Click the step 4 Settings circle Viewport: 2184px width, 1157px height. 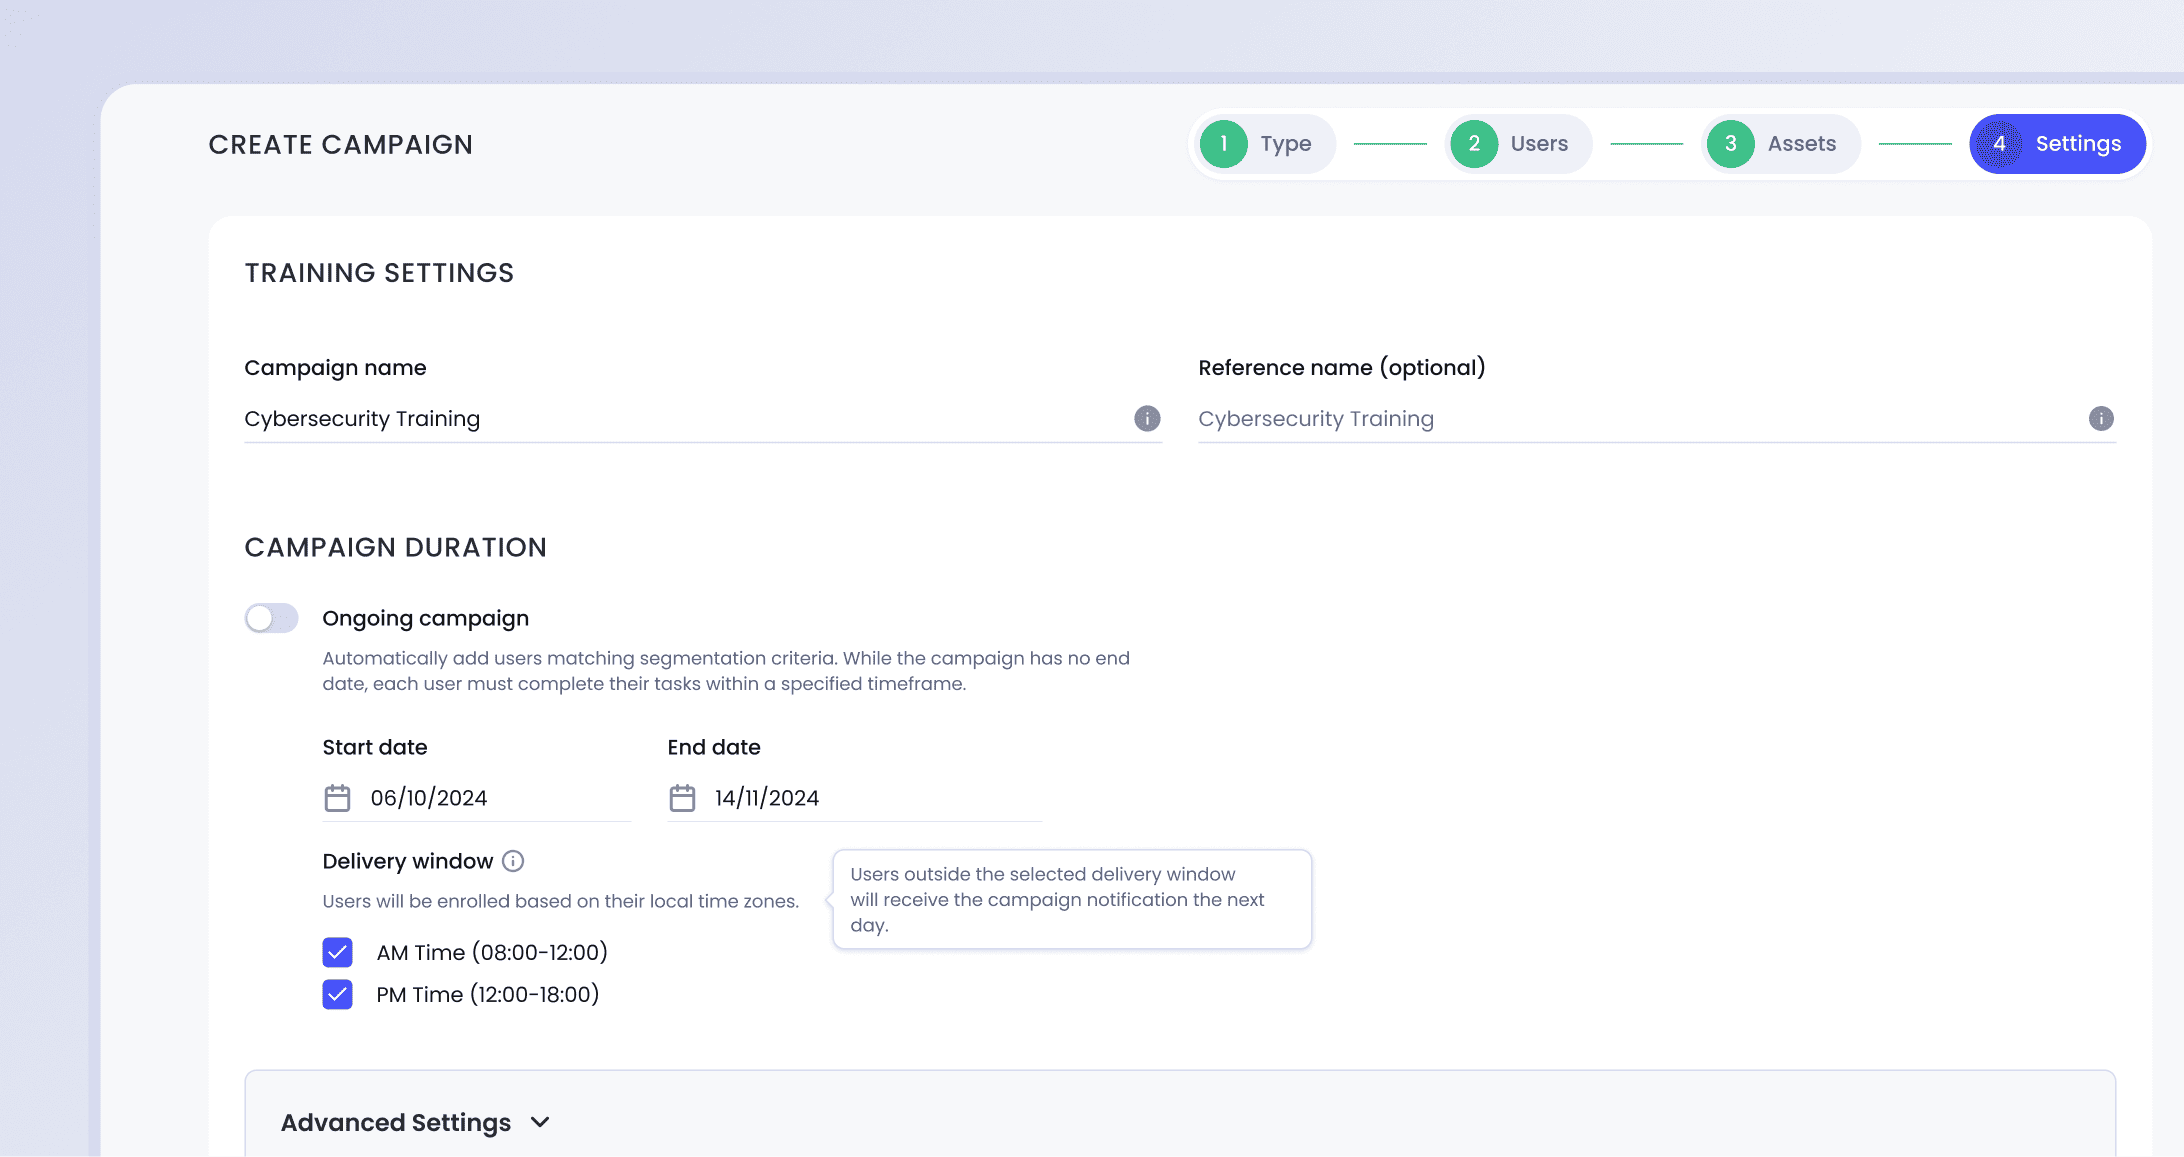point(1999,144)
